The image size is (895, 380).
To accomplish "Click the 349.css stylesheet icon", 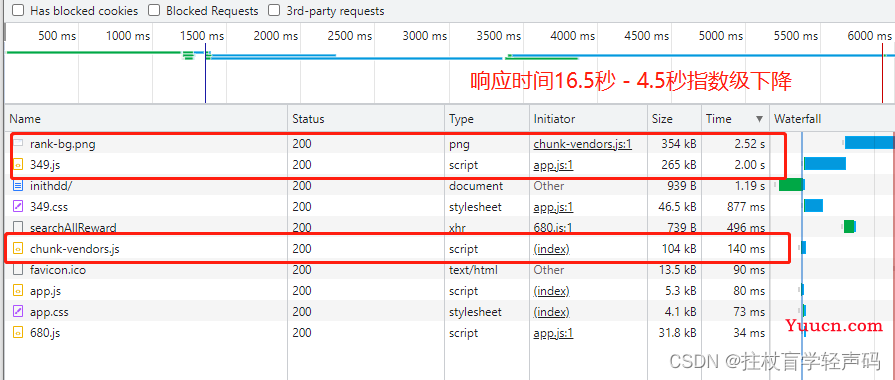I will [18, 207].
